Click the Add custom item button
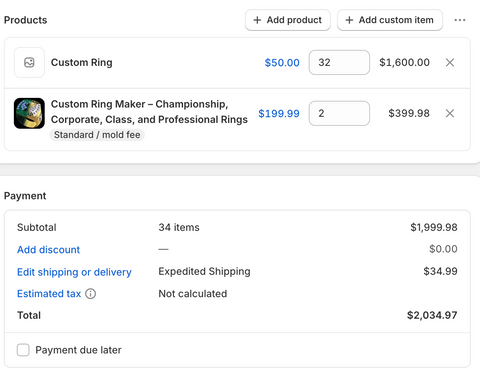 [x=390, y=20]
